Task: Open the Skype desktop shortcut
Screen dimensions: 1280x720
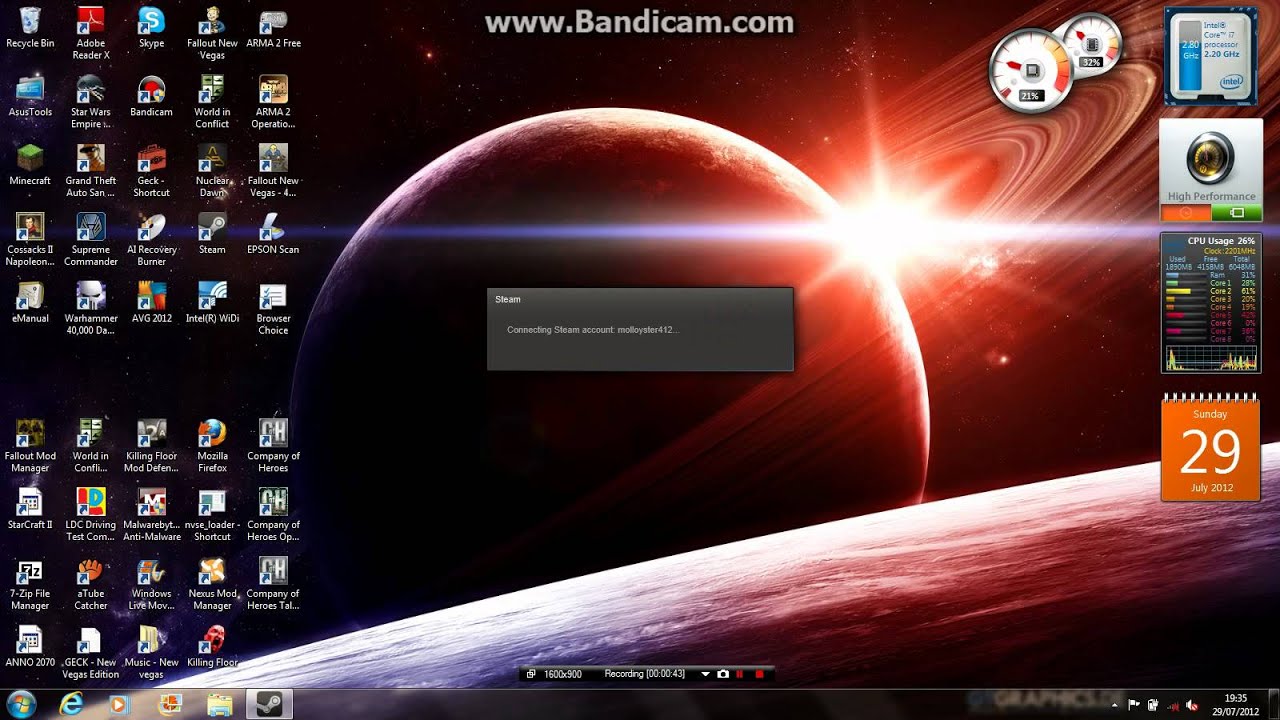Action: coord(152,28)
